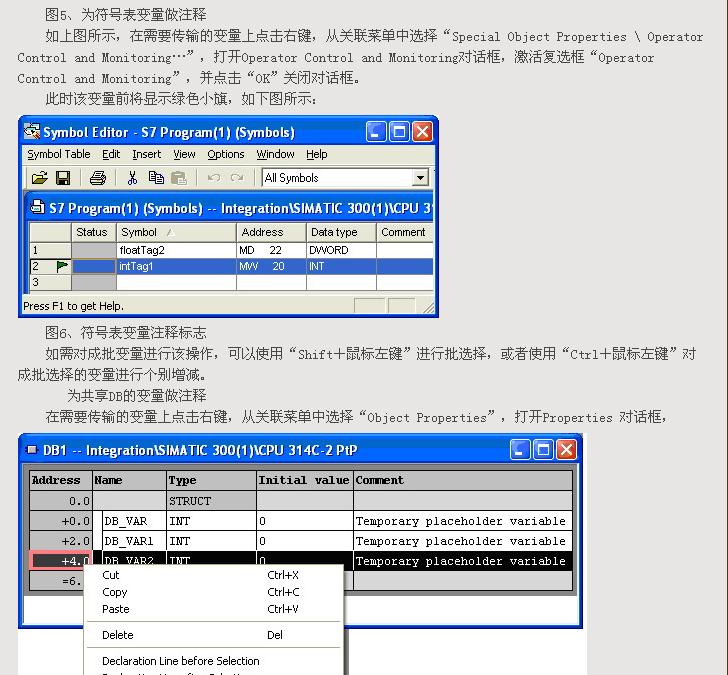Open the View menu
Image resolution: width=728 pixels, height=675 pixels.
(184, 154)
